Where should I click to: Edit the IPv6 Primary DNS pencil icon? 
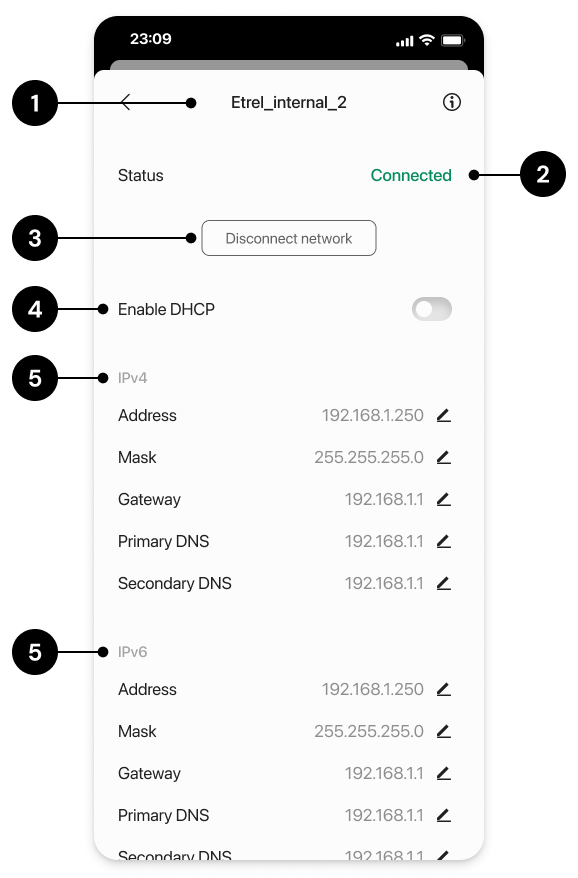(444, 815)
